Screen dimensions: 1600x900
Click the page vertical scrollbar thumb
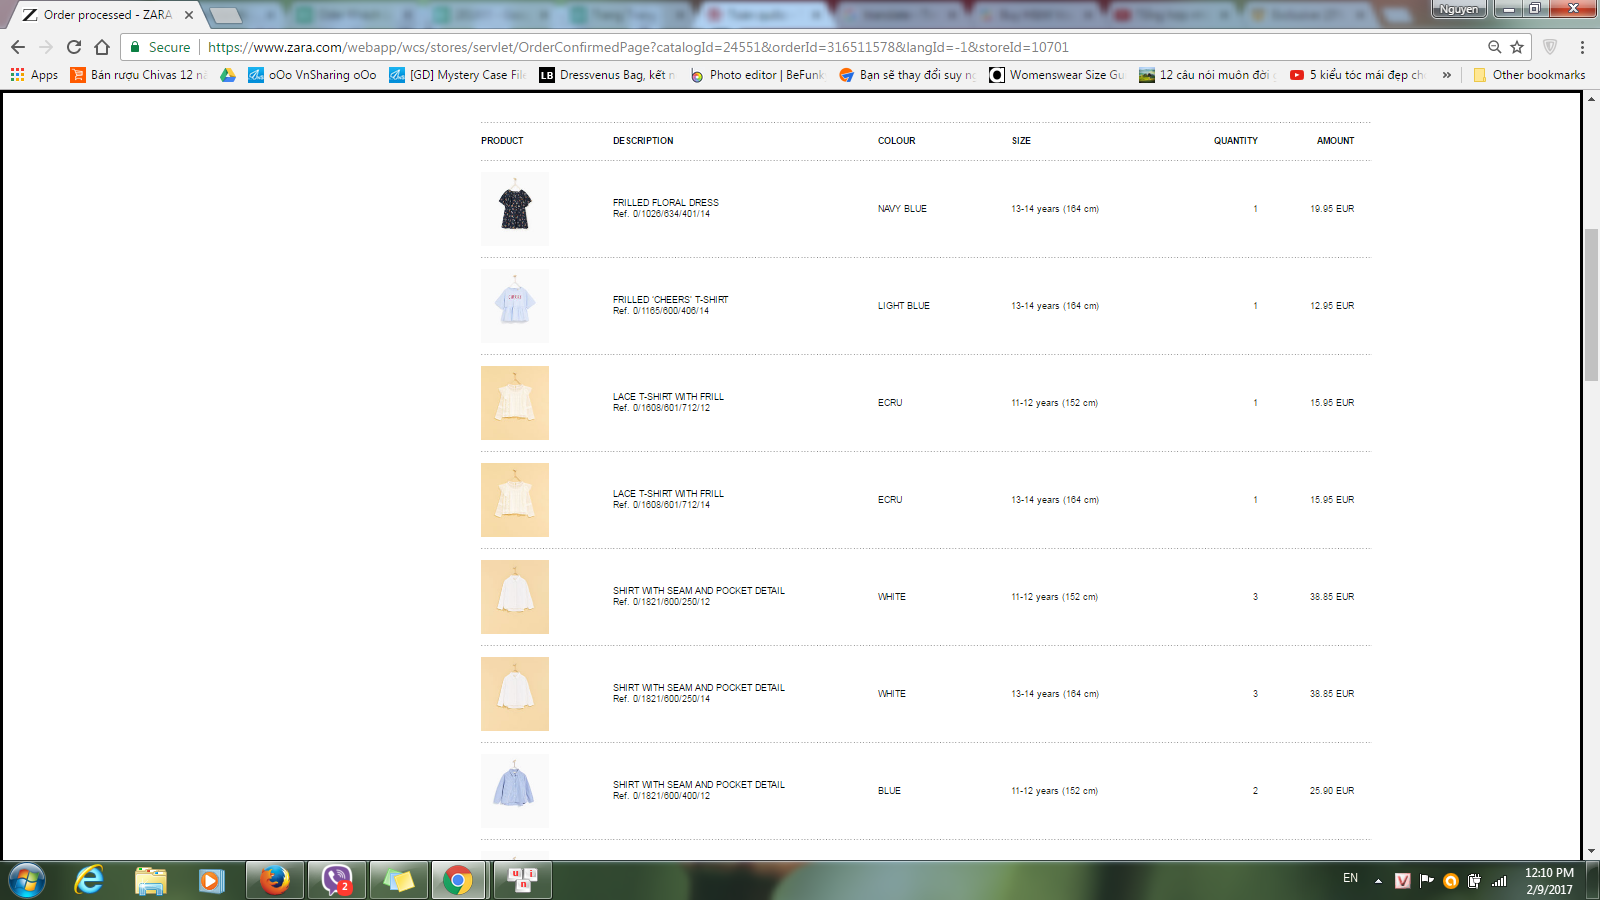pyautogui.click(x=1591, y=304)
